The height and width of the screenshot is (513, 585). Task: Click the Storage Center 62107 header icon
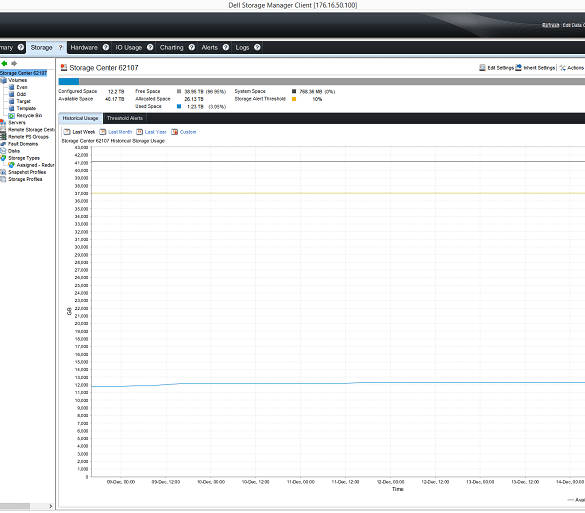(64, 68)
